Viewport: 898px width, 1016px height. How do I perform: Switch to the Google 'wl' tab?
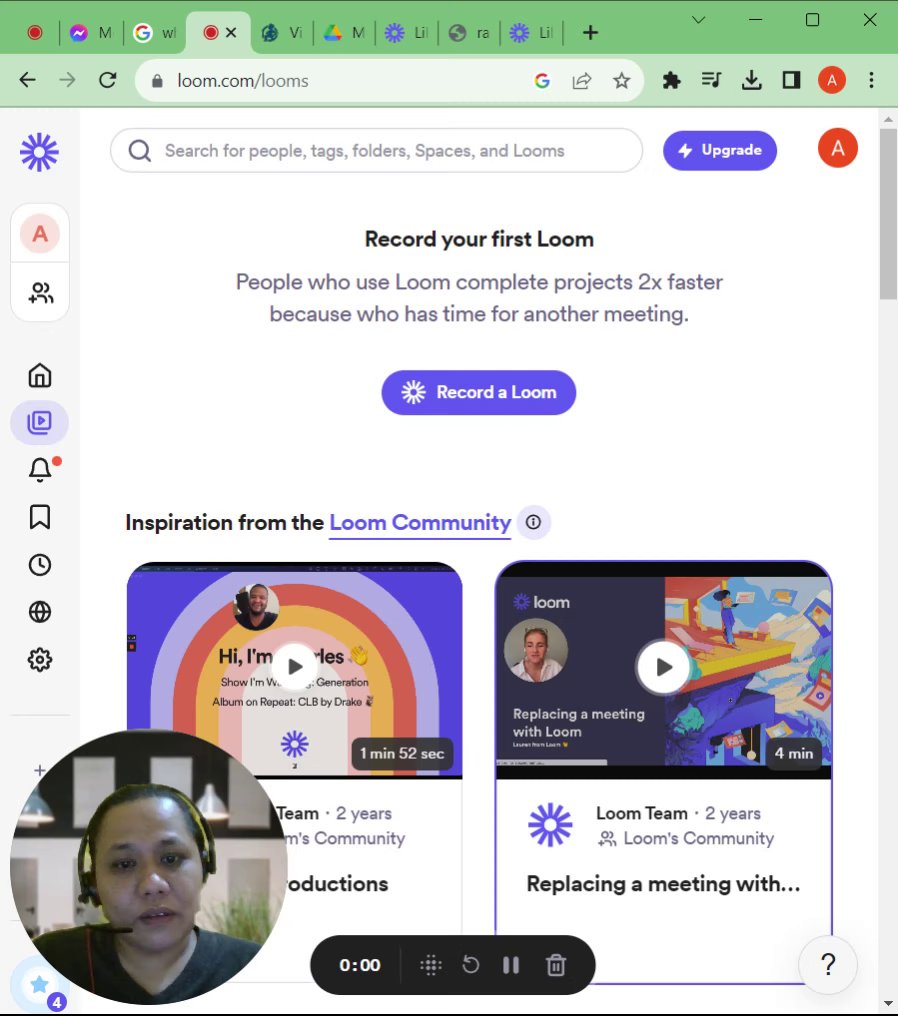pyautogui.click(x=155, y=32)
